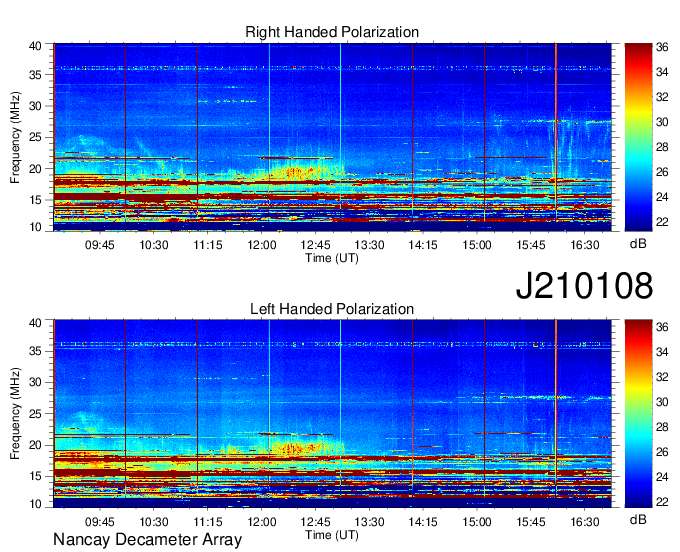The width and height of the screenshot is (680, 552).
Task: Click the 12:45 tick of Right Handed plot
Action: click(315, 245)
